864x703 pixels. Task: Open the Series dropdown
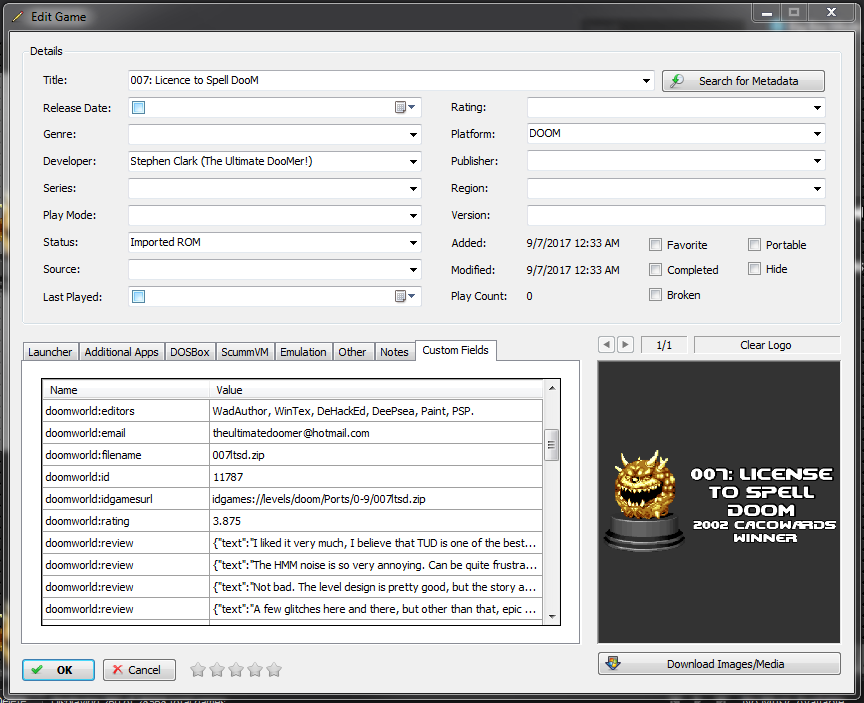413,188
